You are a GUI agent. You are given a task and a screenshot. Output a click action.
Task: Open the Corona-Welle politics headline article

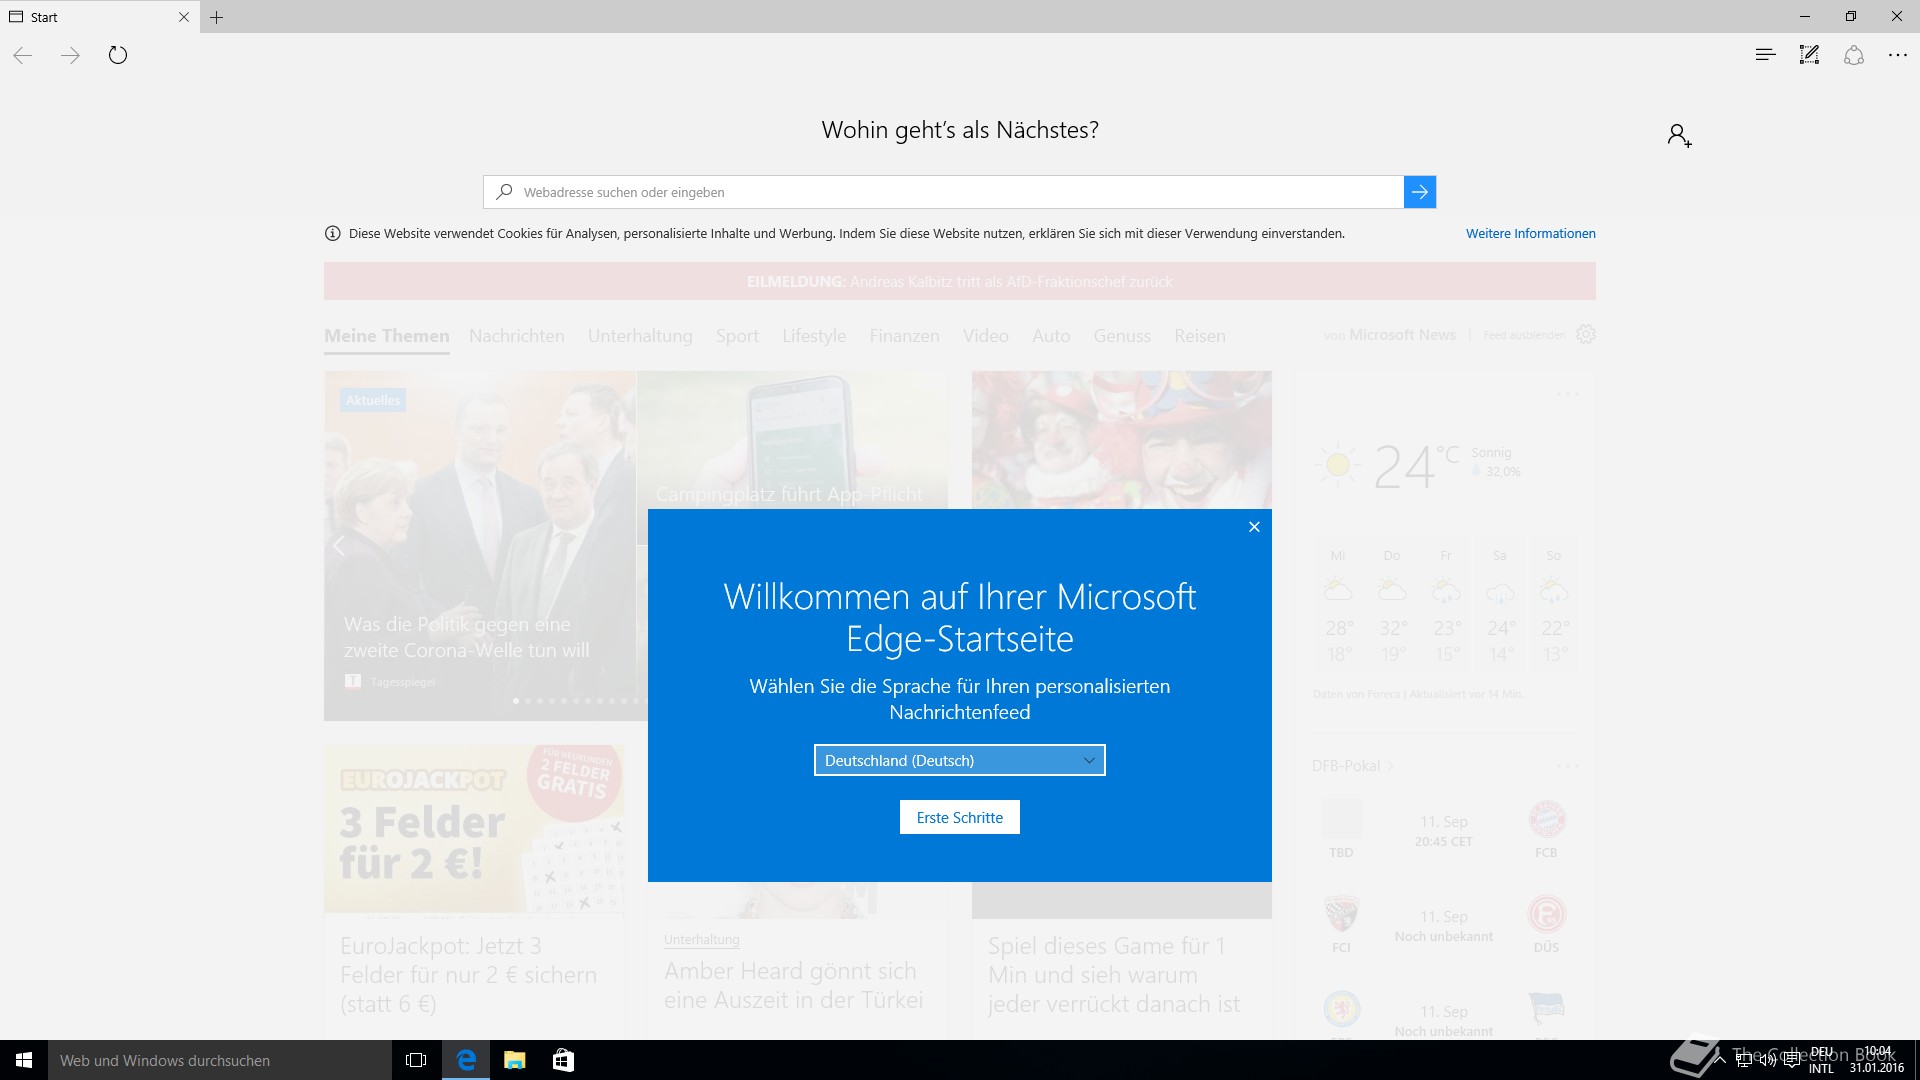pyautogui.click(x=466, y=637)
